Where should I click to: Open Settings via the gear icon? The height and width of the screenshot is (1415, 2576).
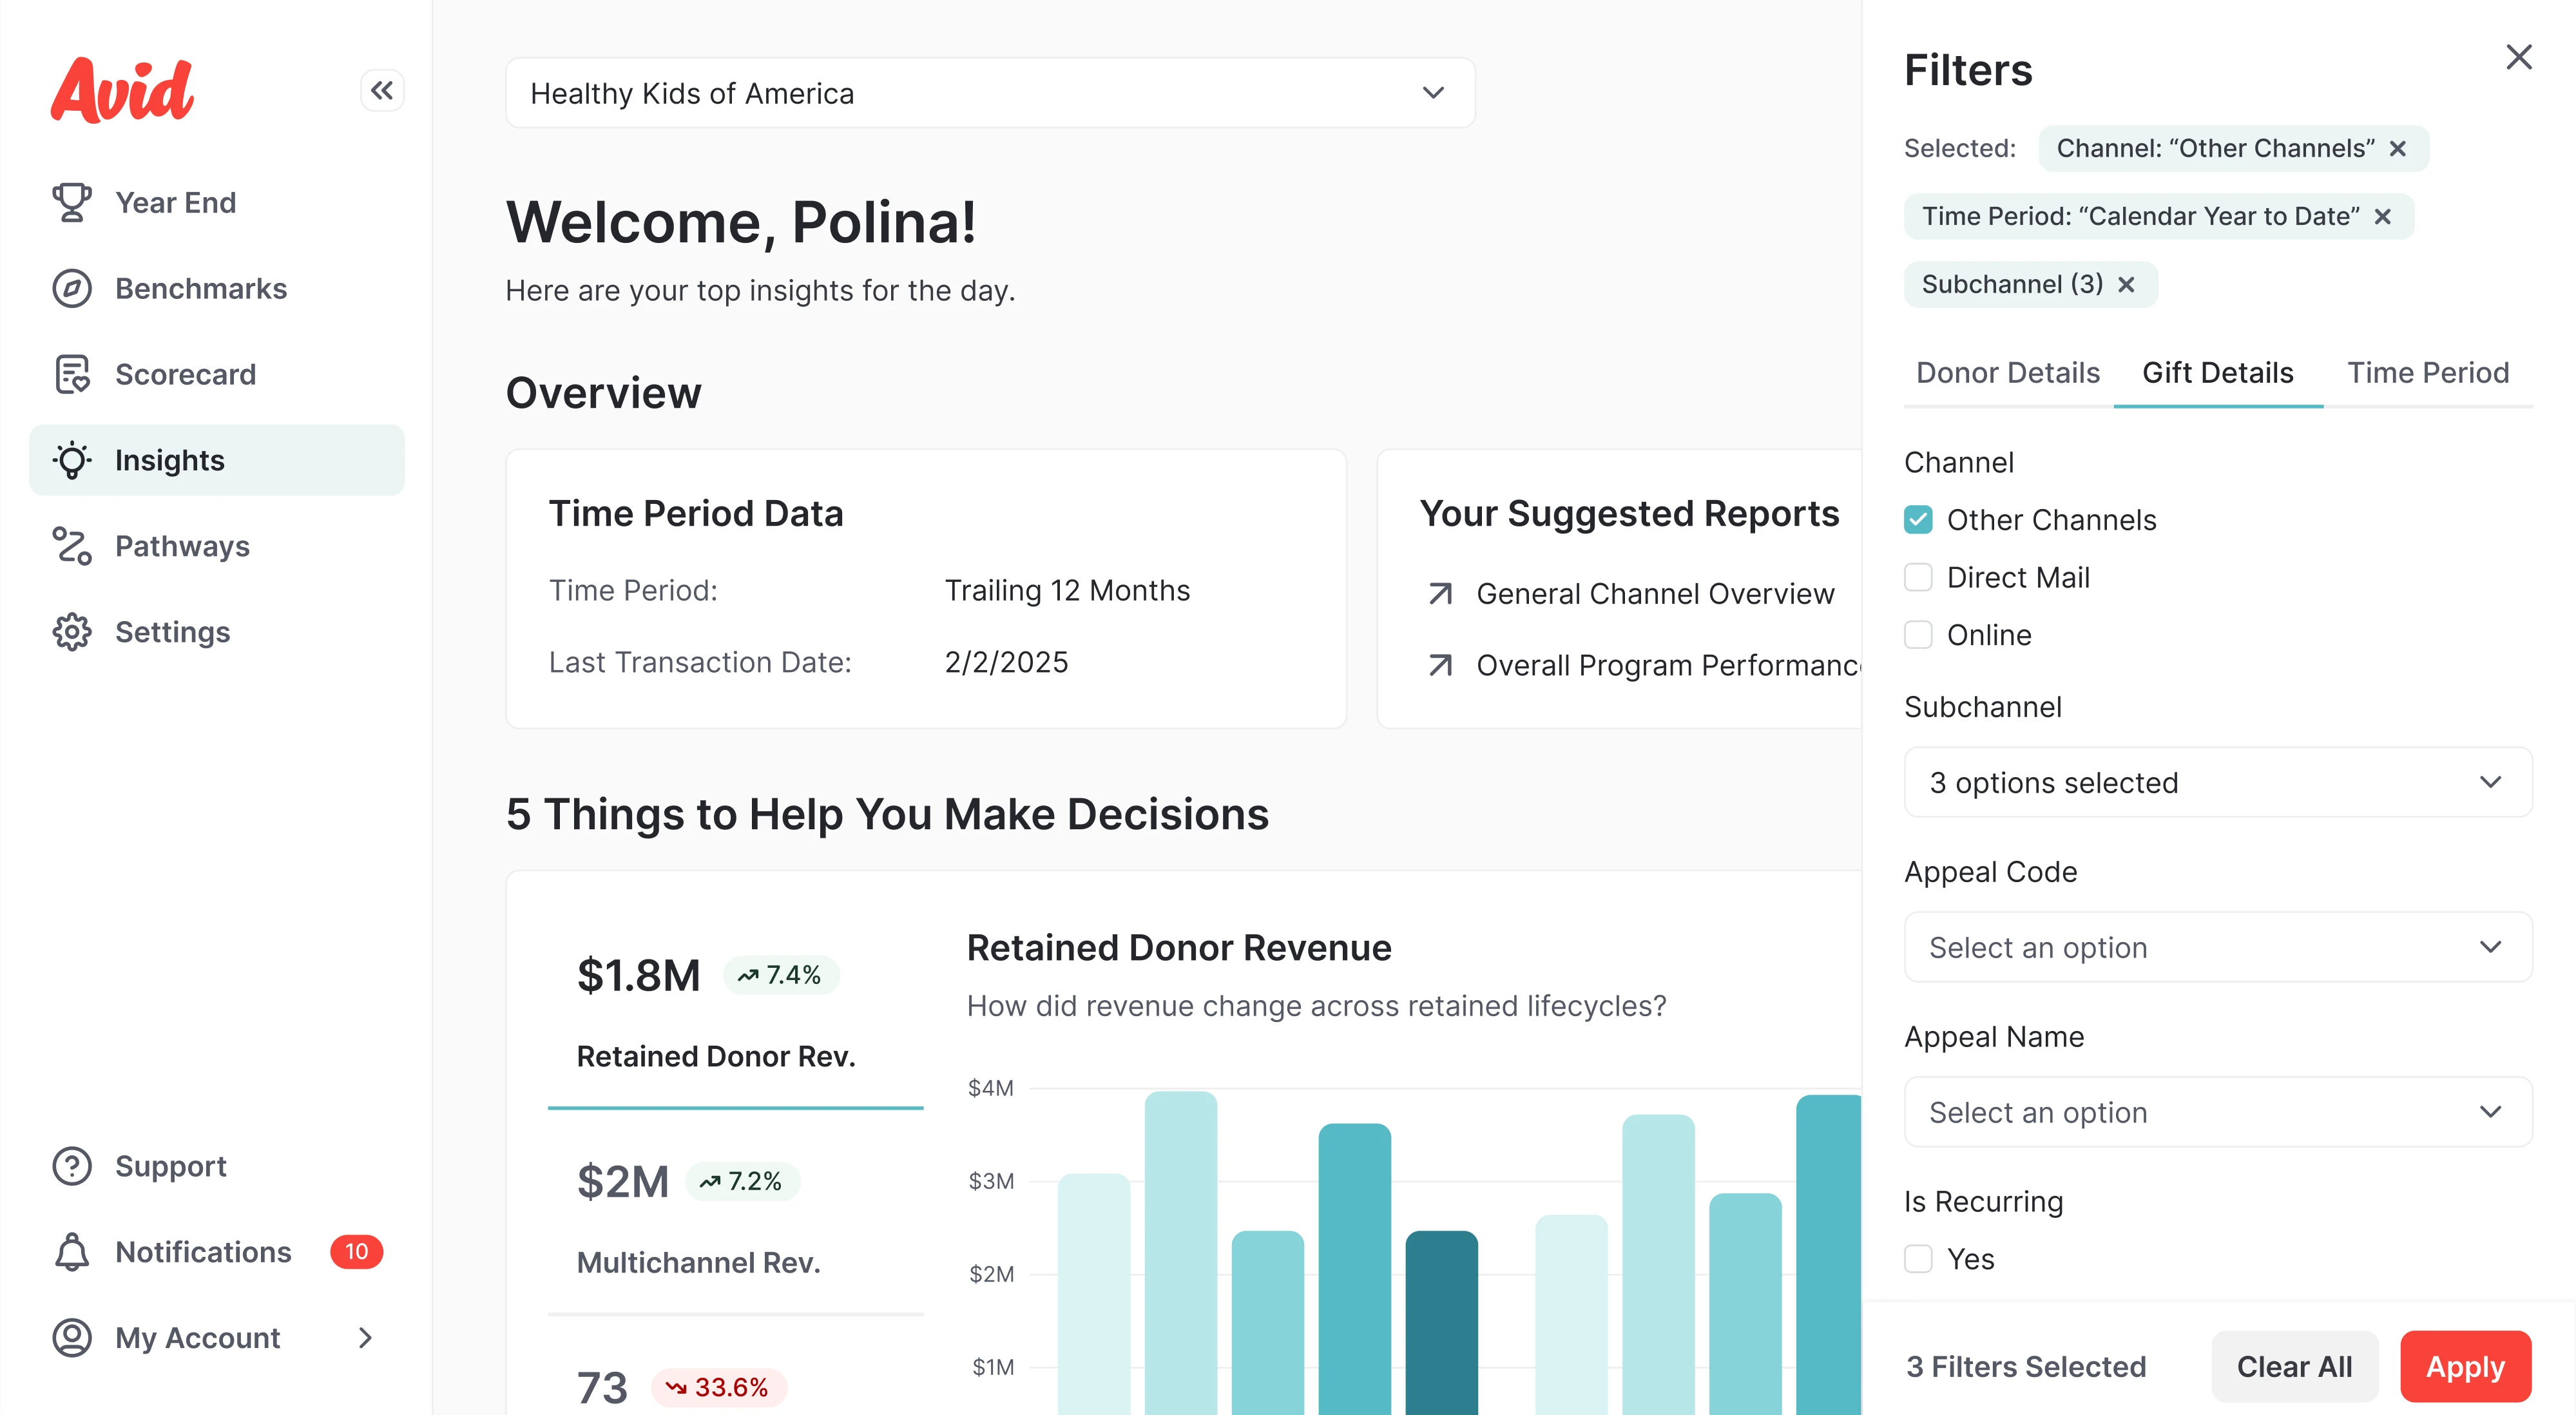pyautogui.click(x=71, y=632)
